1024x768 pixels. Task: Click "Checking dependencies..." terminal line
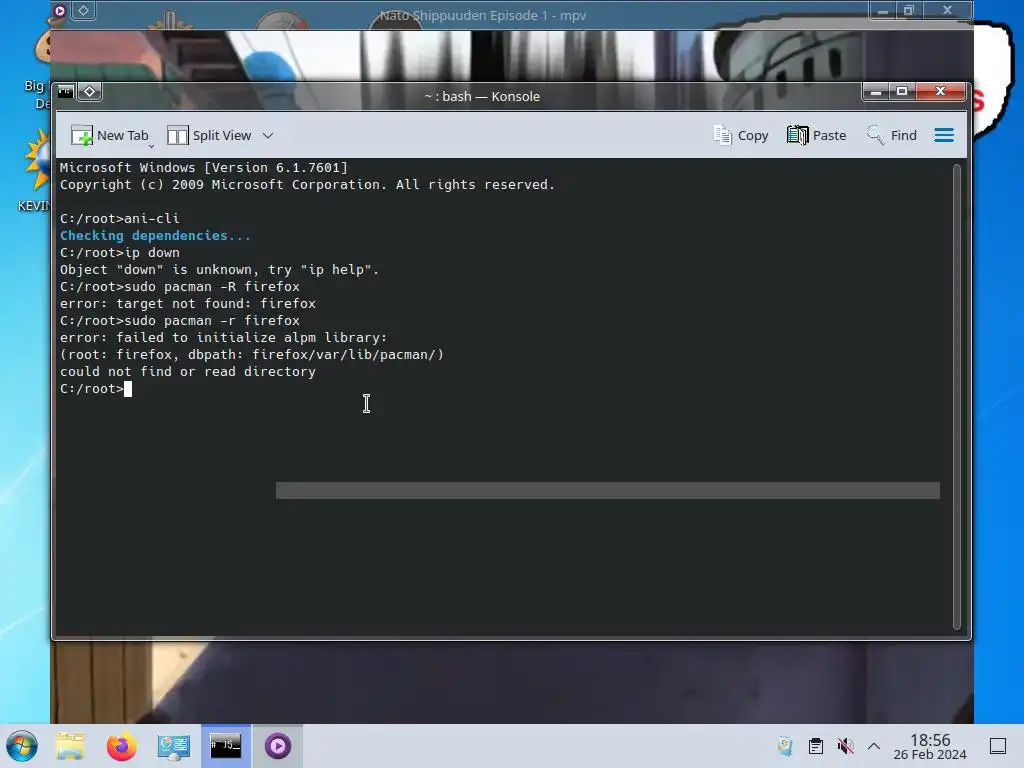pos(155,236)
